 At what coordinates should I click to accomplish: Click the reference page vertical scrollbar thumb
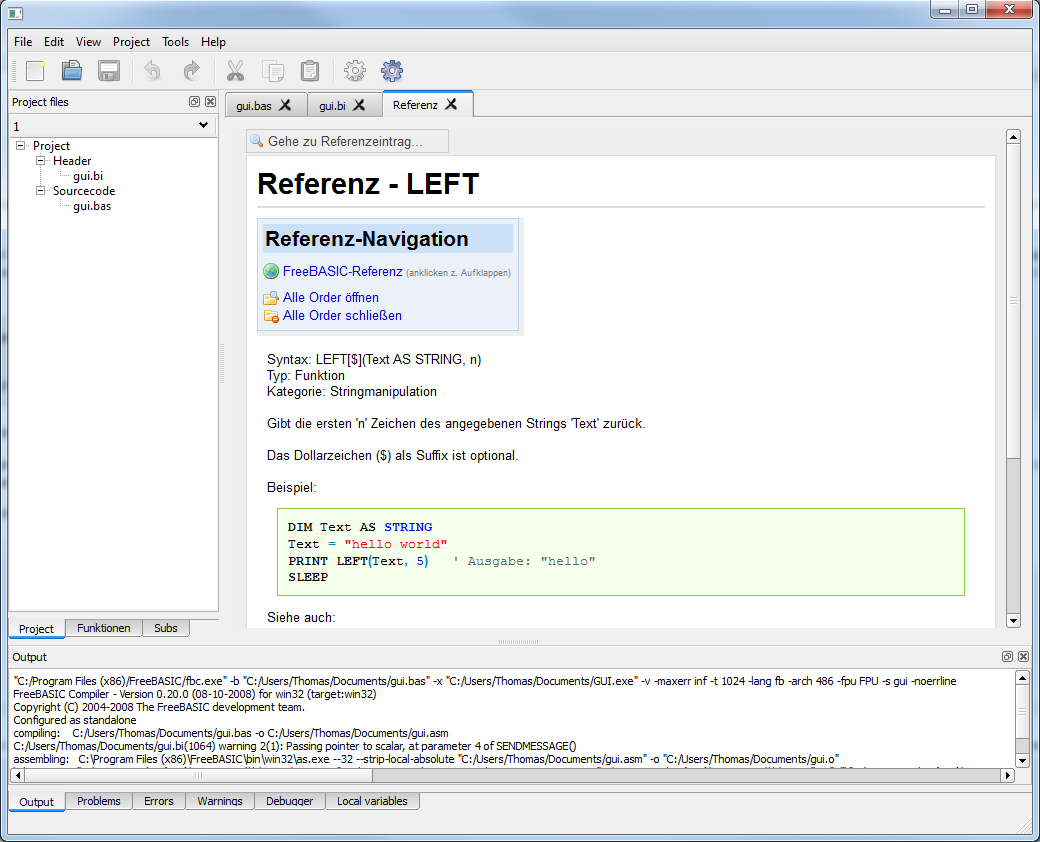pyautogui.click(x=1013, y=300)
